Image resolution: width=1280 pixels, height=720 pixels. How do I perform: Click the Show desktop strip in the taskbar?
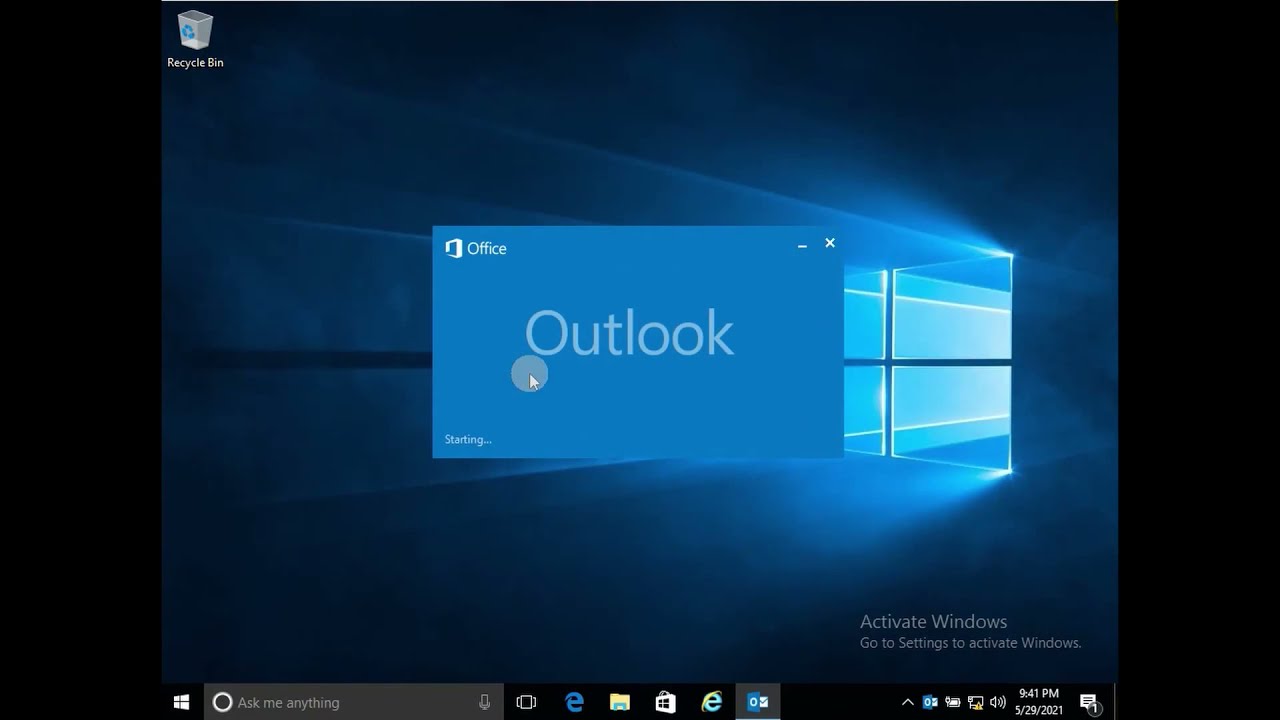pyautogui.click(x=1116, y=702)
